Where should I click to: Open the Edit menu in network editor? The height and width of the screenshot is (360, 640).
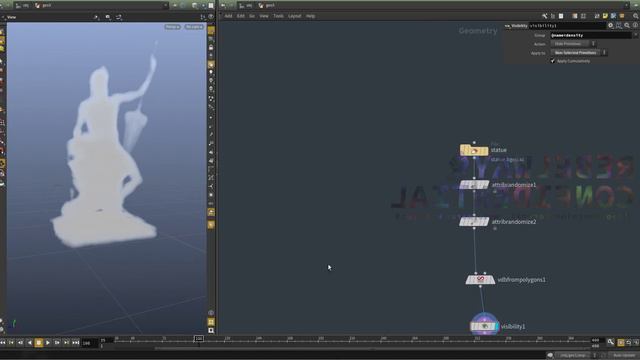[241, 16]
